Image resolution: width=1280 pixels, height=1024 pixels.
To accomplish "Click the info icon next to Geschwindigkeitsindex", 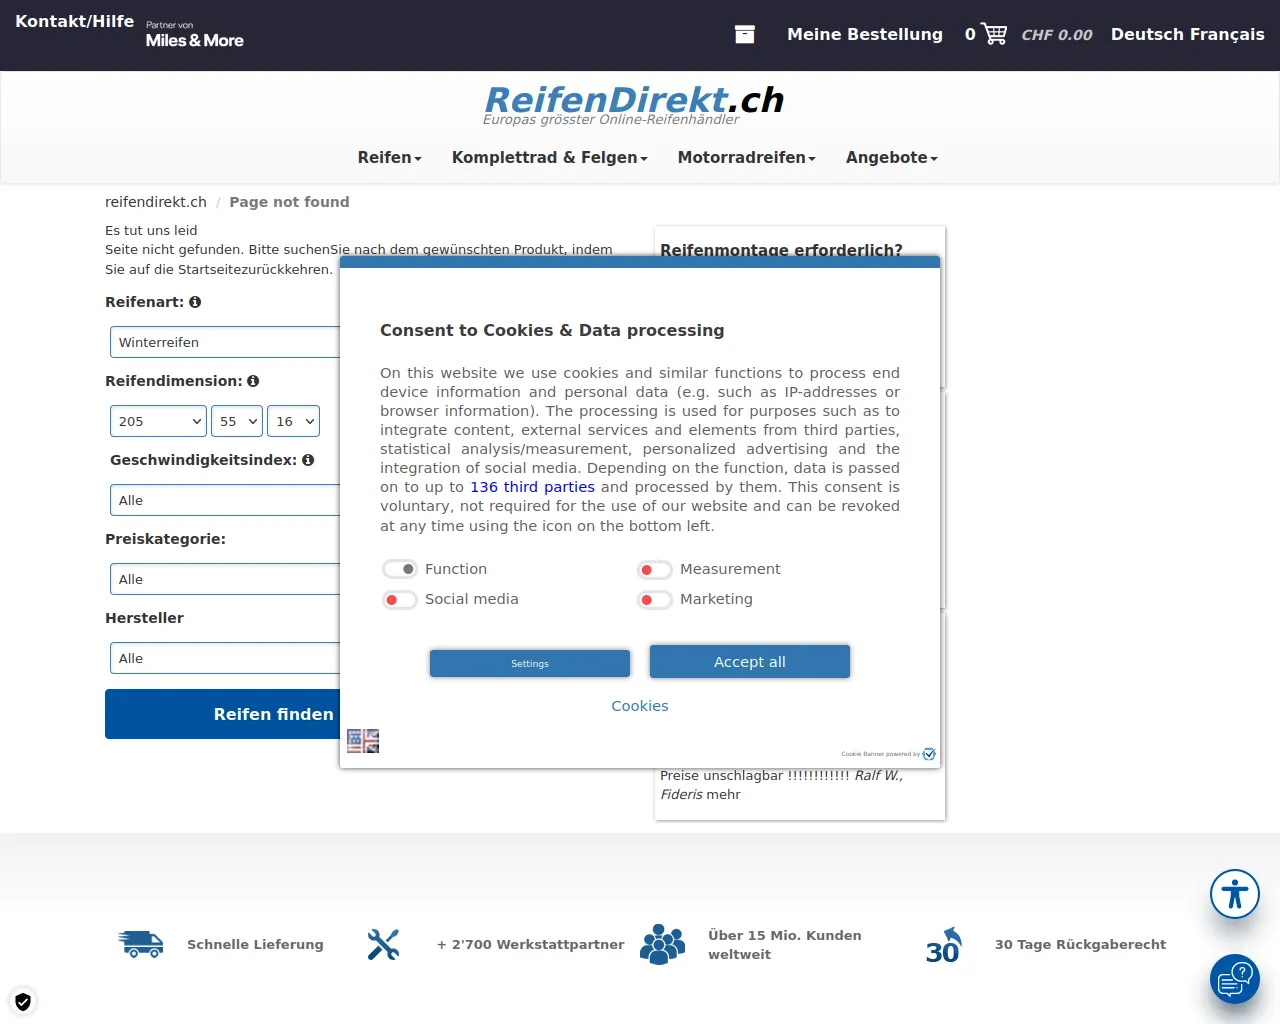I will tap(308, 460).
